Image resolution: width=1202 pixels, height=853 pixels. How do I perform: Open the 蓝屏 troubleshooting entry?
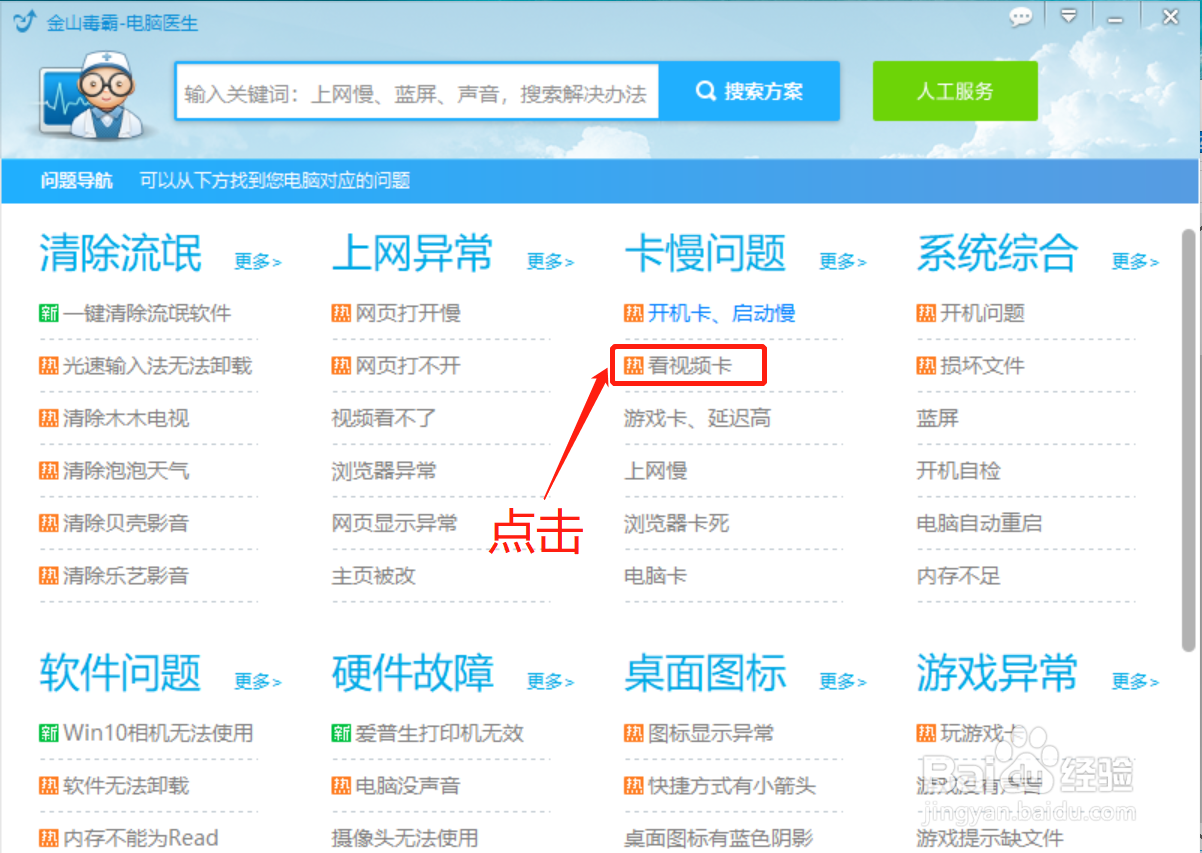click(937, 418)
